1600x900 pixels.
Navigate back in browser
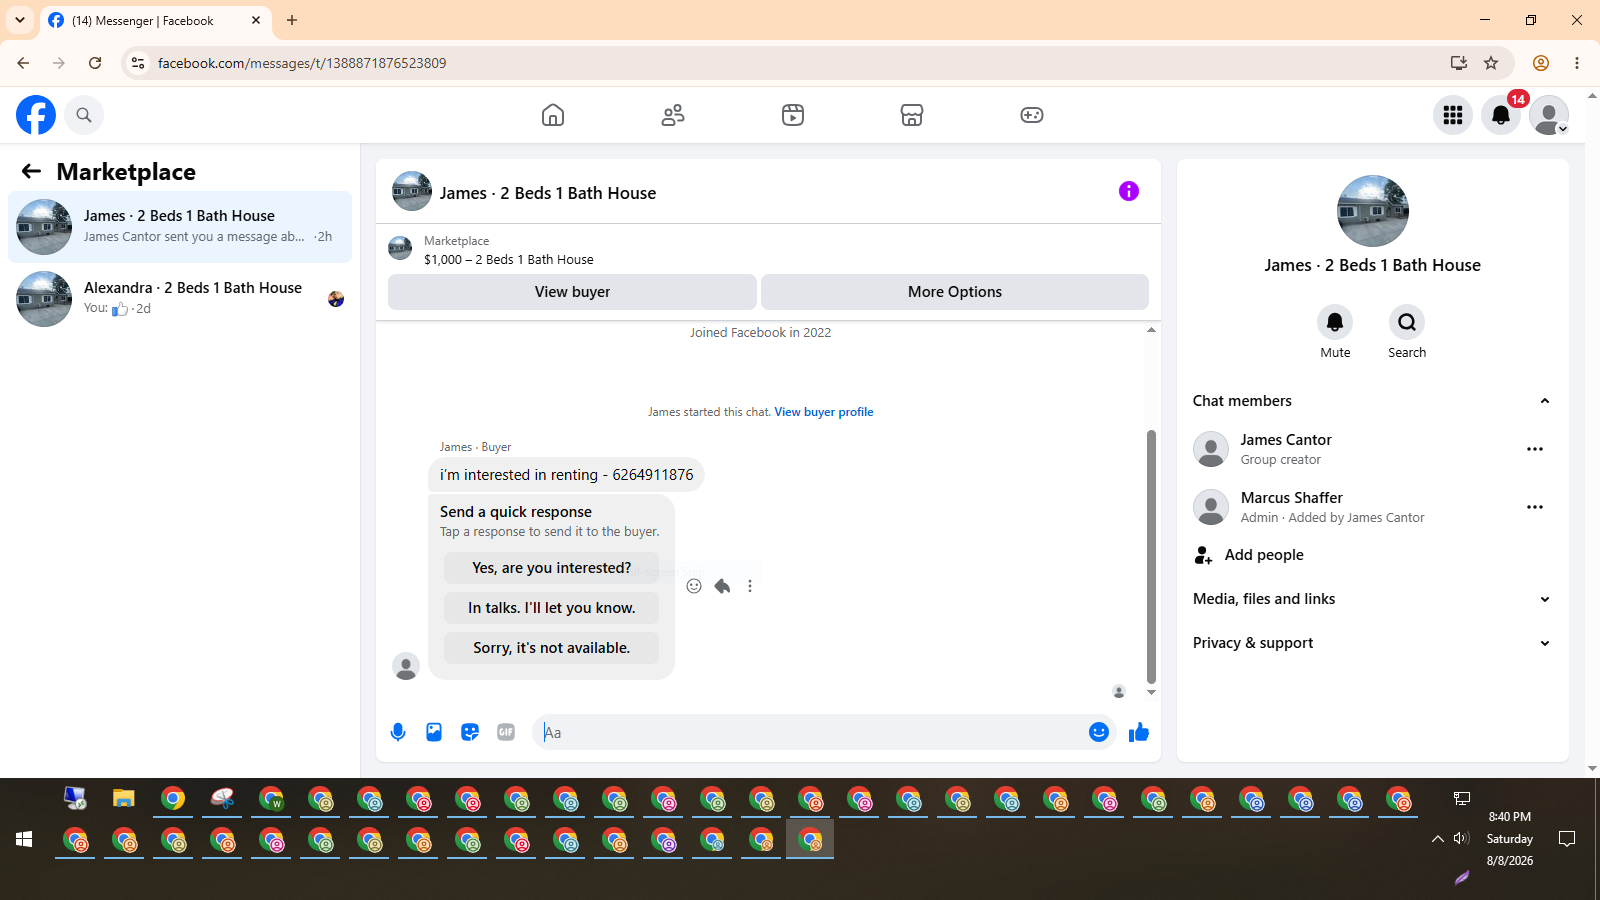click(x=23, y=63)
